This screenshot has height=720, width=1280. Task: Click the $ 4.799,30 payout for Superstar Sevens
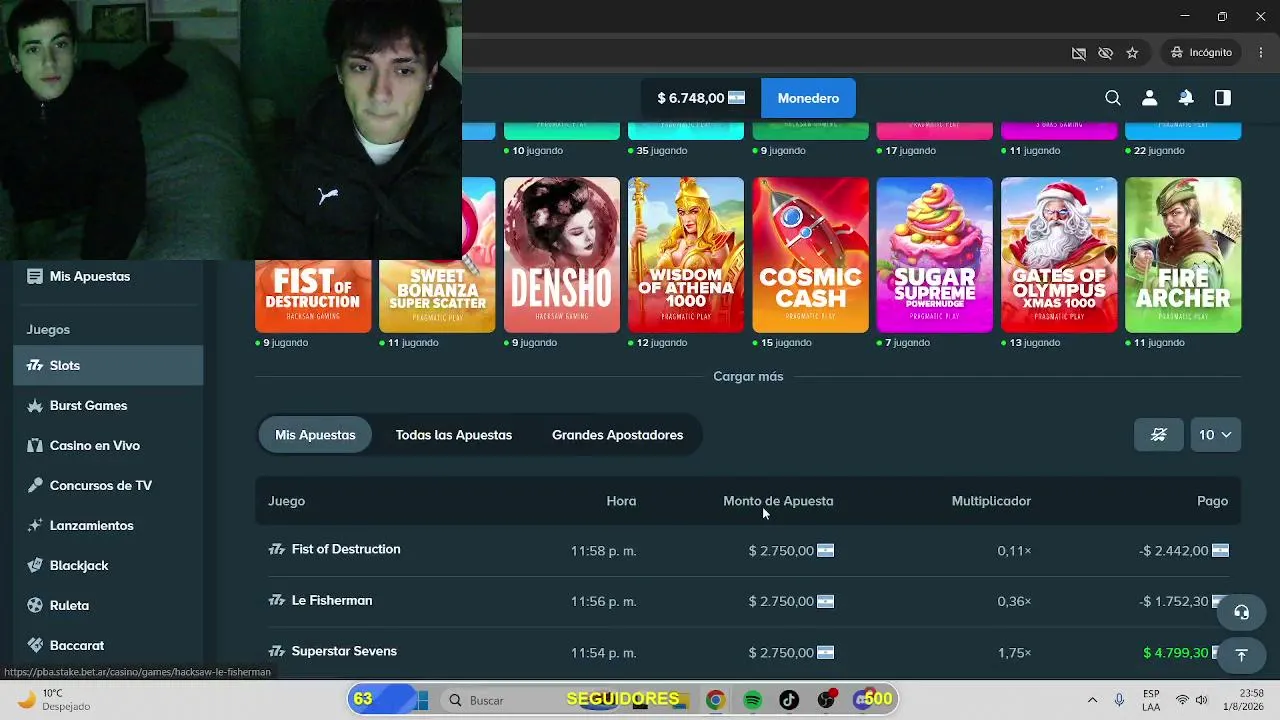click(1175, 653)
